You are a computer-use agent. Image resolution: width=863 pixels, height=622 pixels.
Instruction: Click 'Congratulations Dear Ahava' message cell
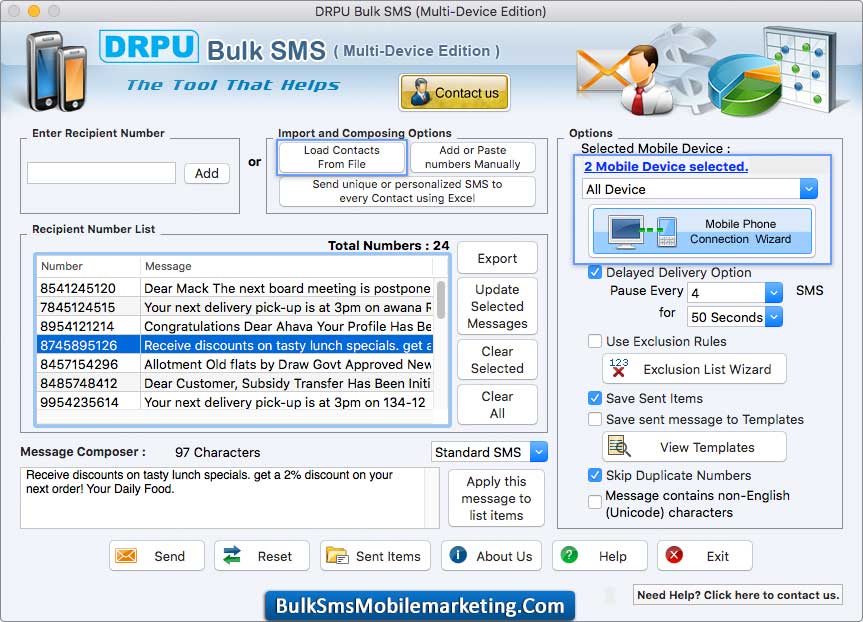287,326
